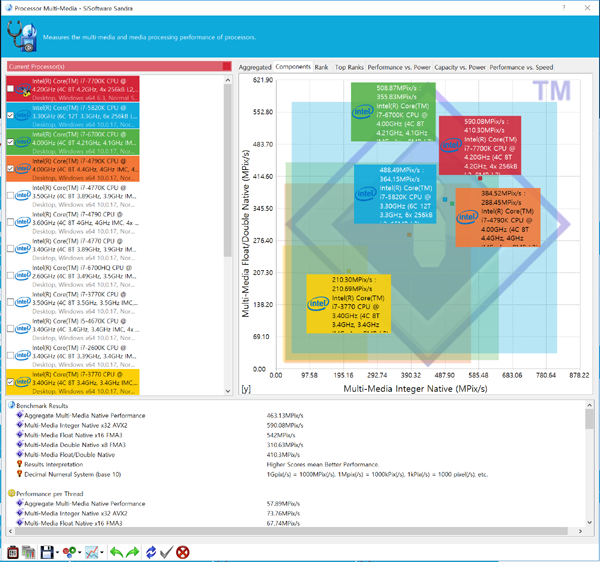Viewport: 600px width, 562px height.
Task: Click the colored circles engine icon
Action: click(69, 552)
